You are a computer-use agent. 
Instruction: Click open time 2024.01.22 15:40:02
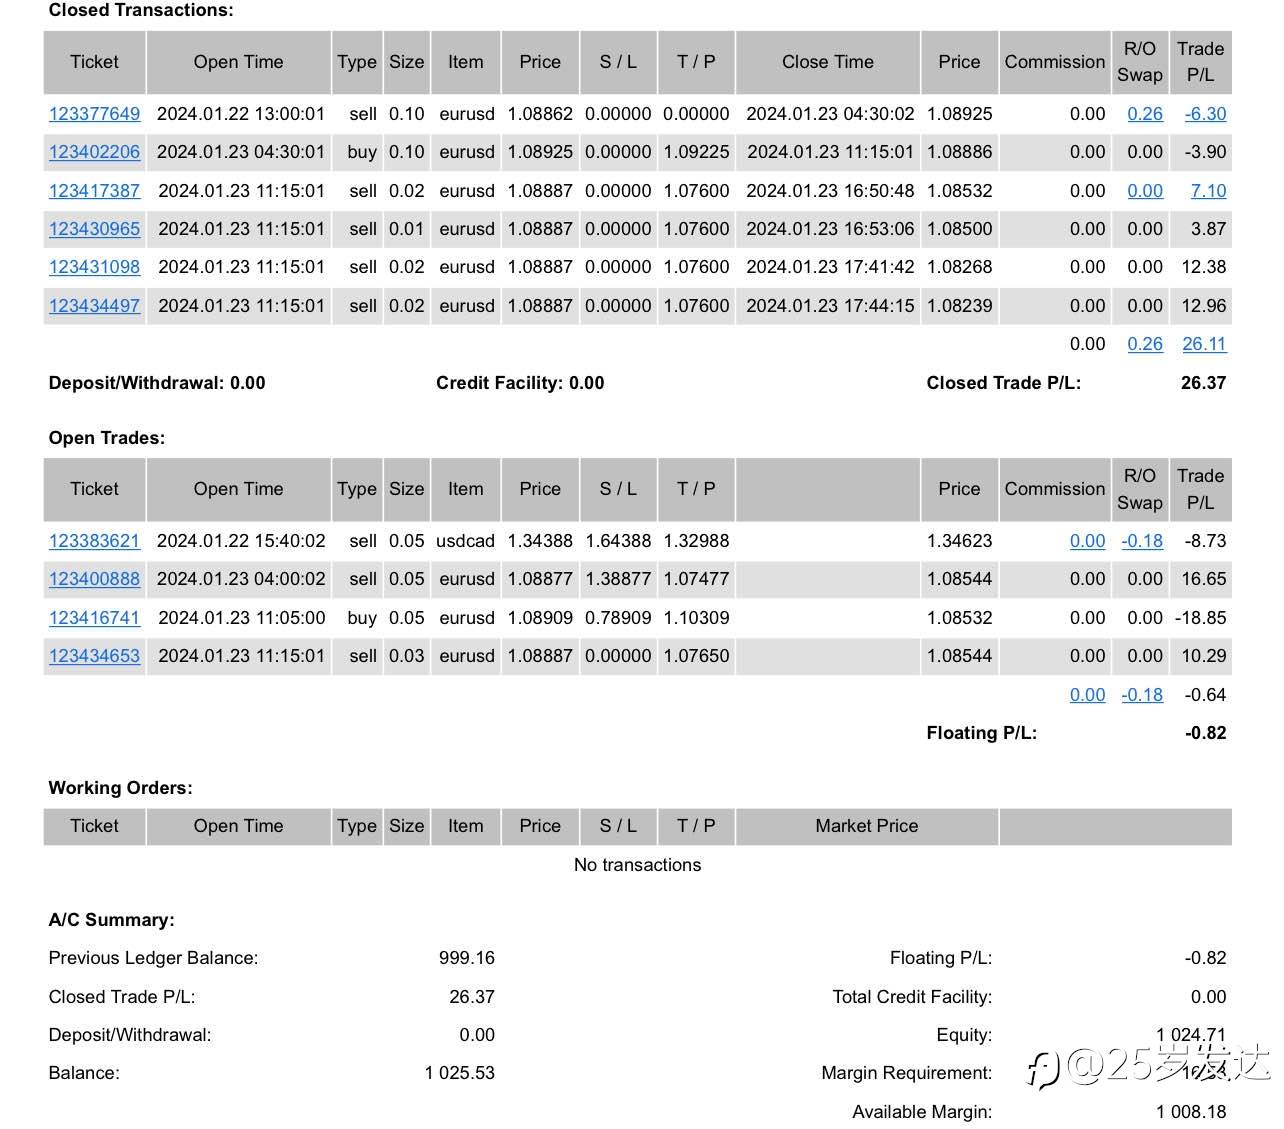pos(241,541)
